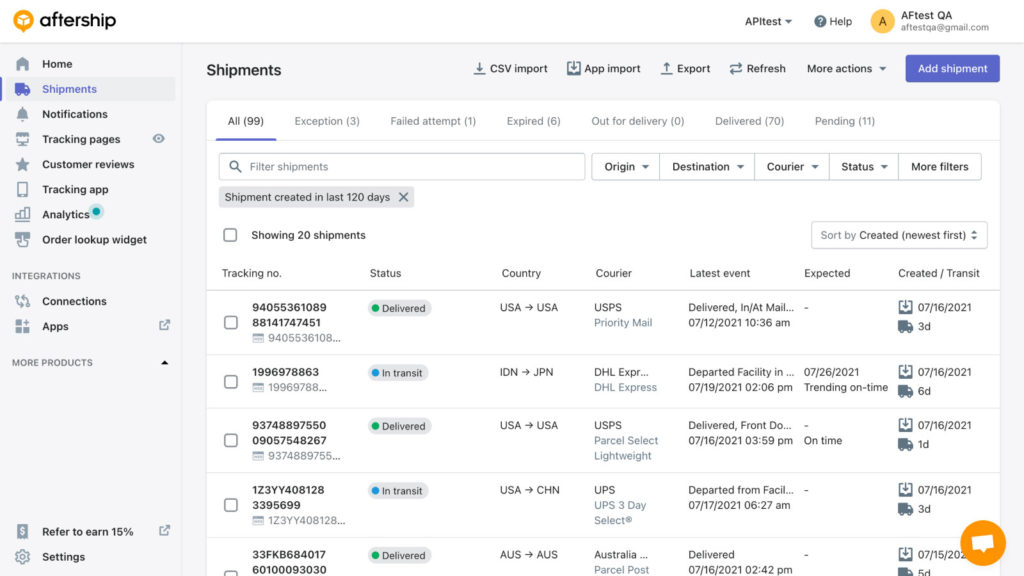Click external link icon beside Apps
Image resolution: width=1024 pixels, height=576 pixels.
pos(165,325)
